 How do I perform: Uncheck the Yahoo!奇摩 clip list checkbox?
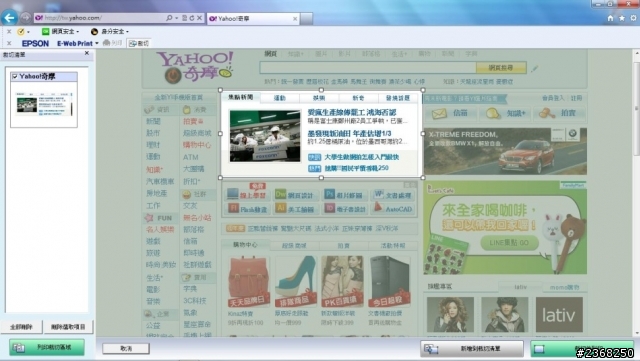pos(15,76)
